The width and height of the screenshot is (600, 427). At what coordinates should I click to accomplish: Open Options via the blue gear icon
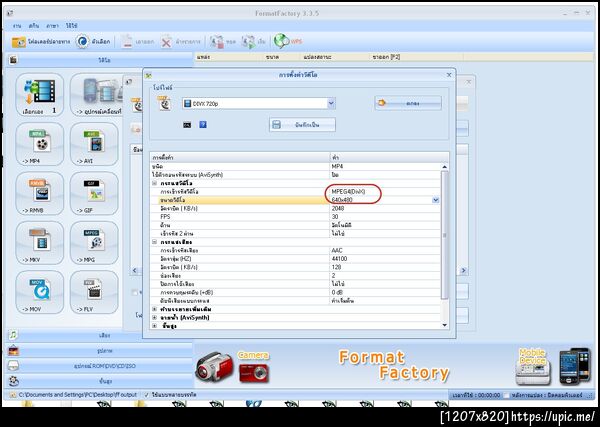[82, 41]
